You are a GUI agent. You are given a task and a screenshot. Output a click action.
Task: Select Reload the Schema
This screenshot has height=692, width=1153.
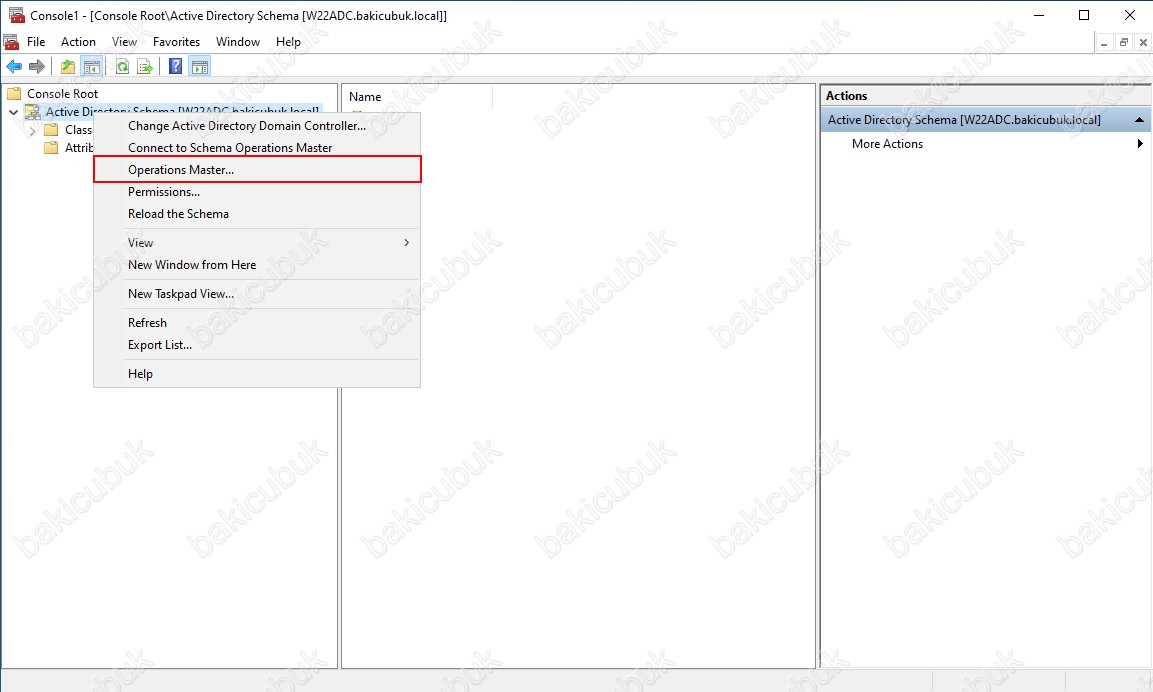pos(257,214)
